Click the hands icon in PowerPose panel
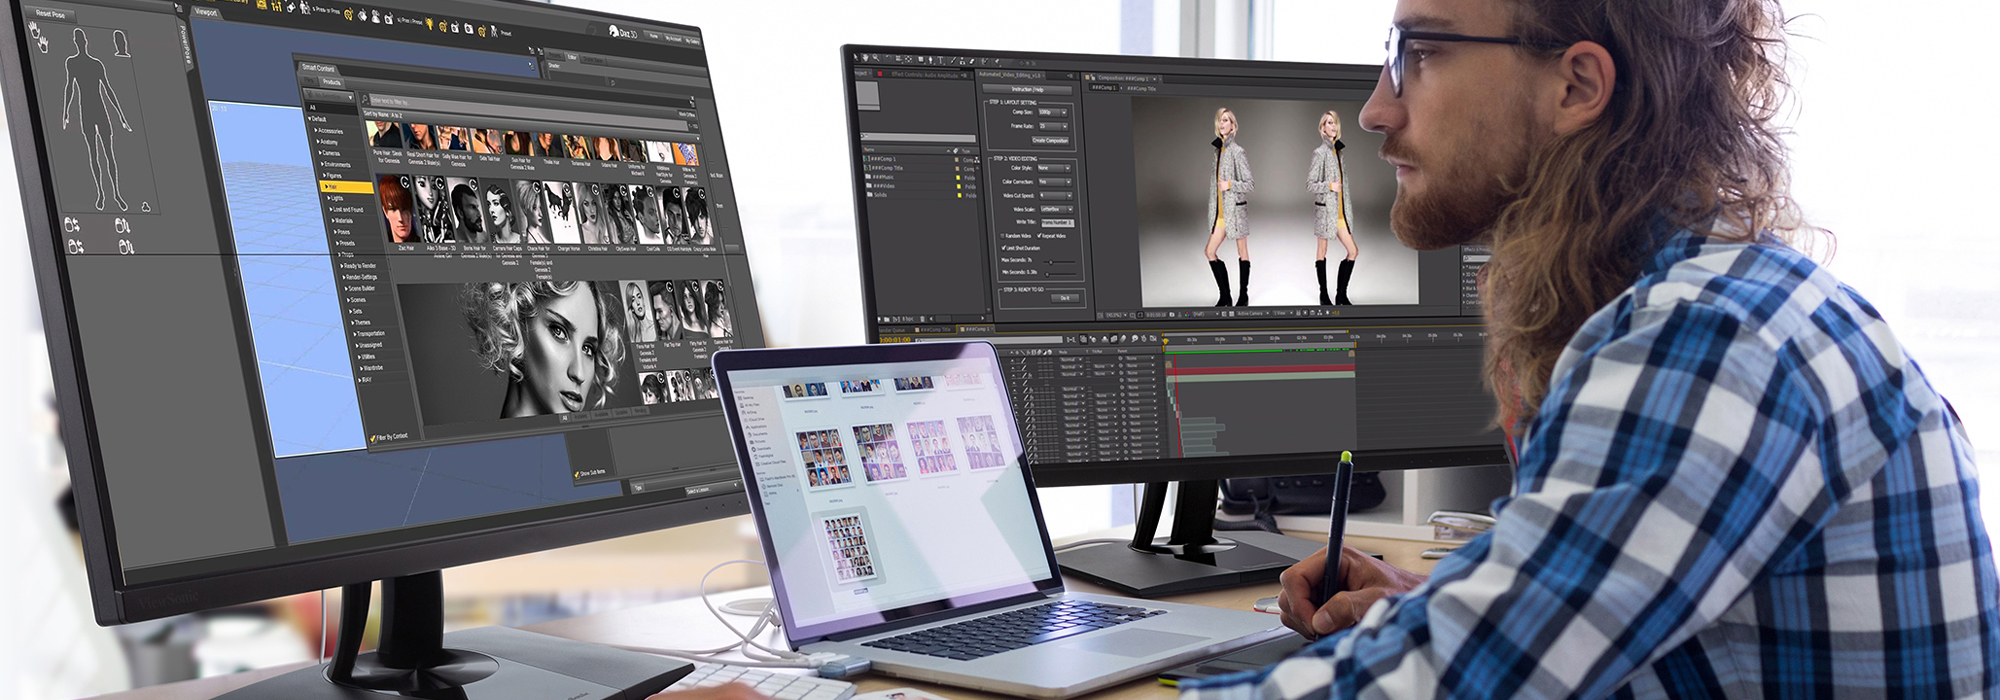2000x700 pixels. [x=38, y=36]
